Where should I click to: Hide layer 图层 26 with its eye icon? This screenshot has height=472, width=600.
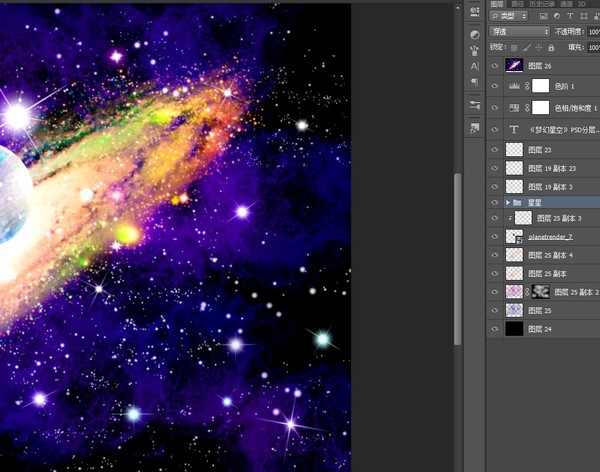click(495, 65)
